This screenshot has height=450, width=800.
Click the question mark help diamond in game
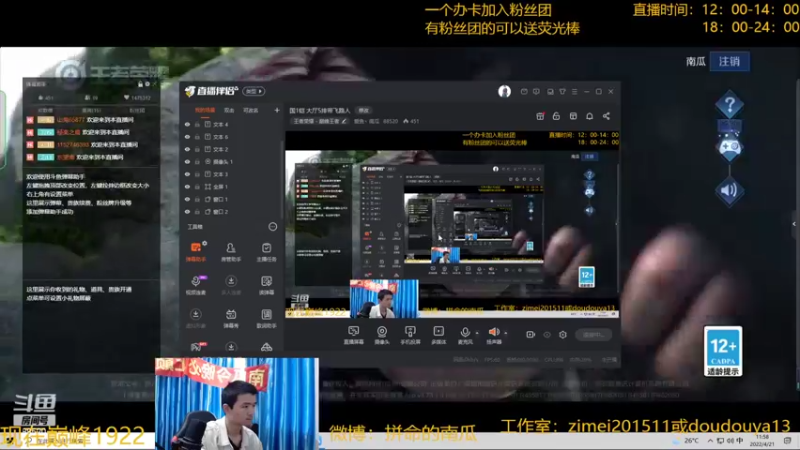(x=730, y=105)
